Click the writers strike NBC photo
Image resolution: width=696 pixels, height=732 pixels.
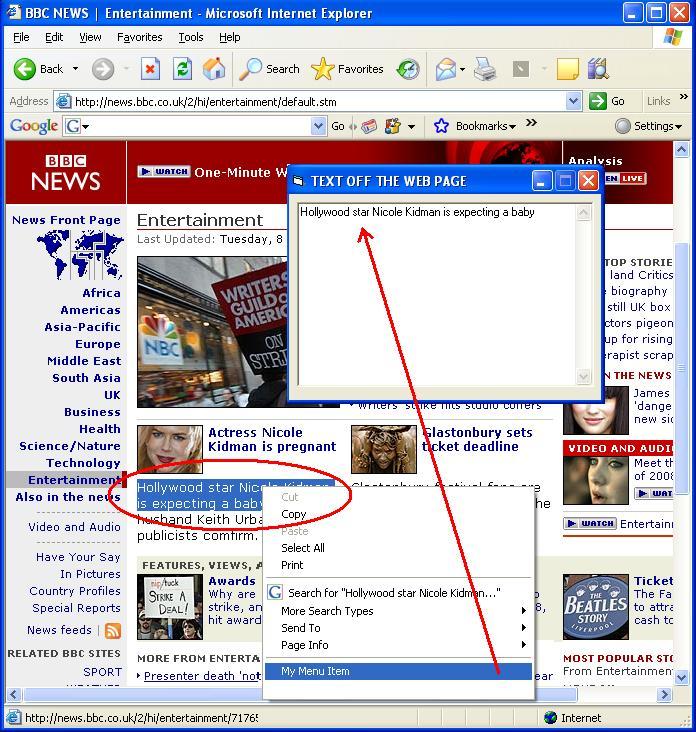tap(212, 332)
